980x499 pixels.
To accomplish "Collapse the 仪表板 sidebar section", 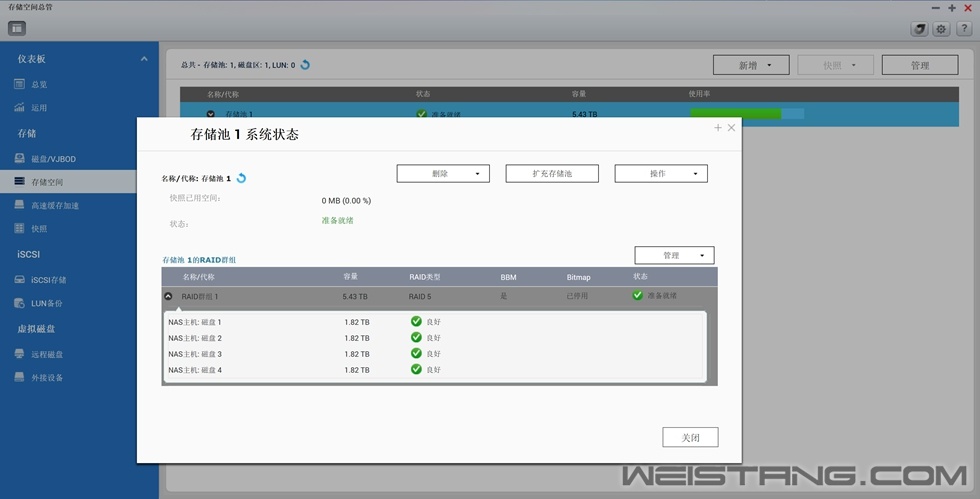I will click(144, 59).
